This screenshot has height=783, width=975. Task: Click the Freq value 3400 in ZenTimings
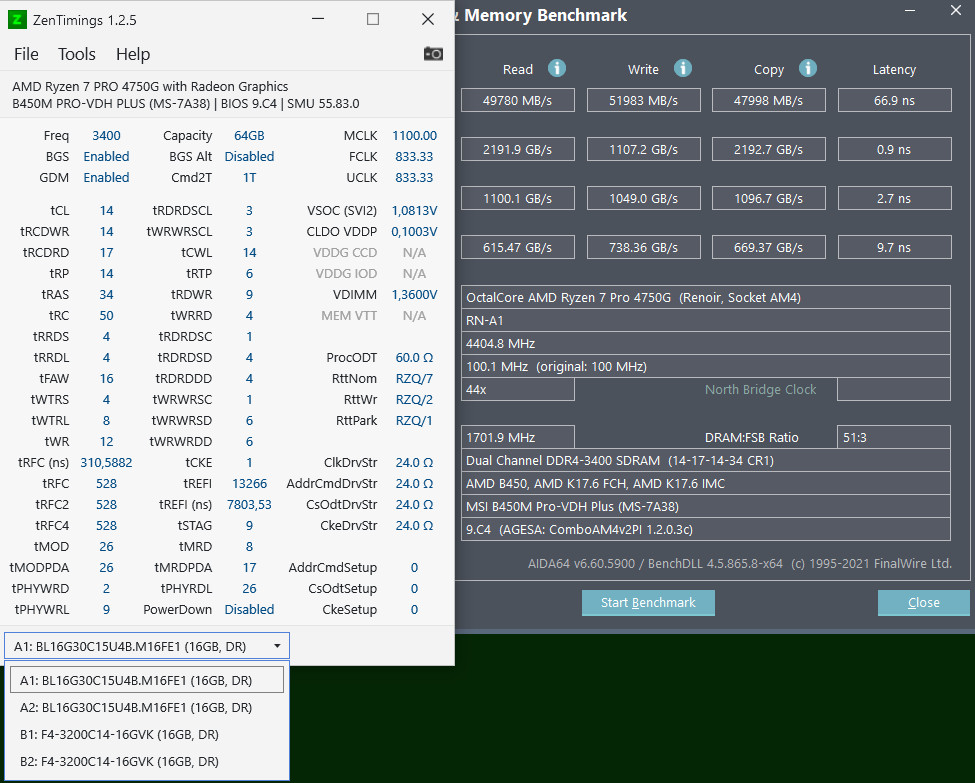pyautogui.click(x=106, y=136)
